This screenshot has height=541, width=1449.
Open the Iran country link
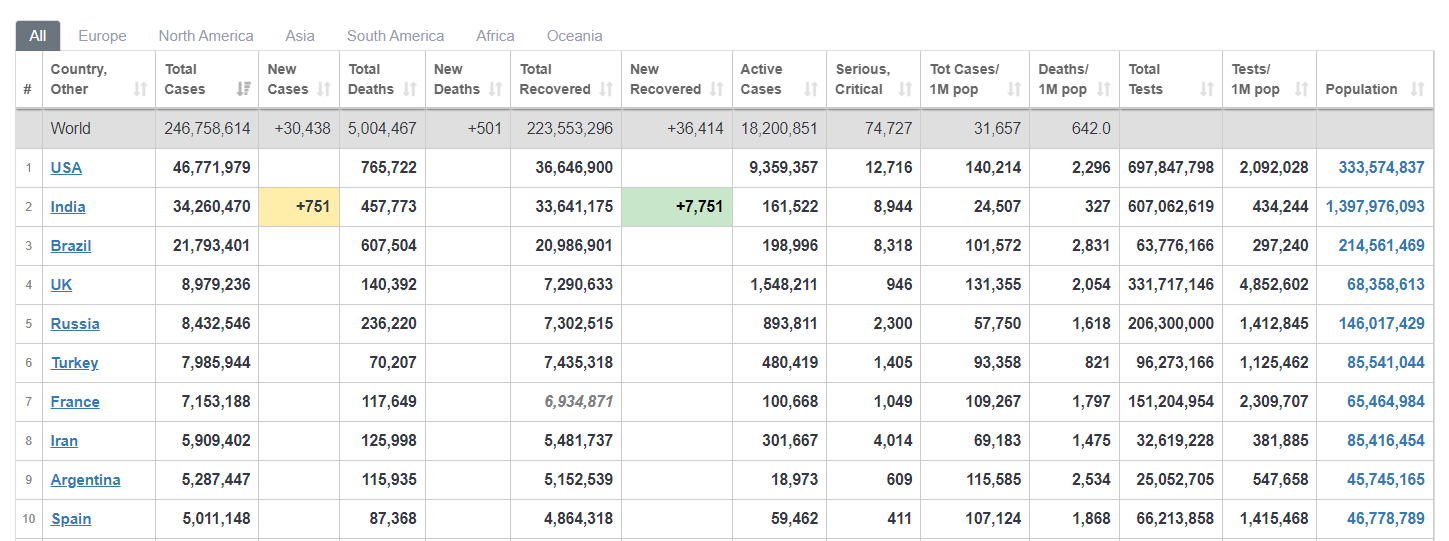point(64,441)
